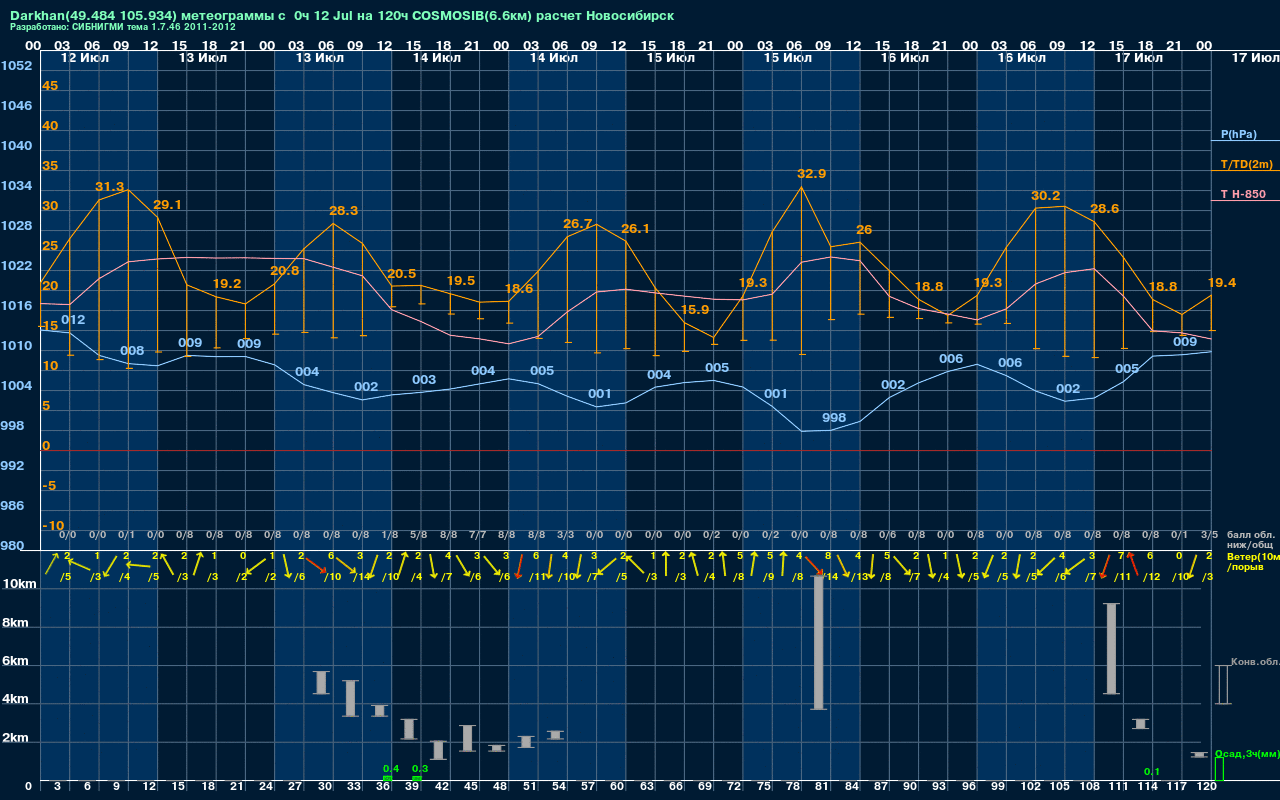Click the 19.4 temperature label at chart end

[x=1222, y=282]
